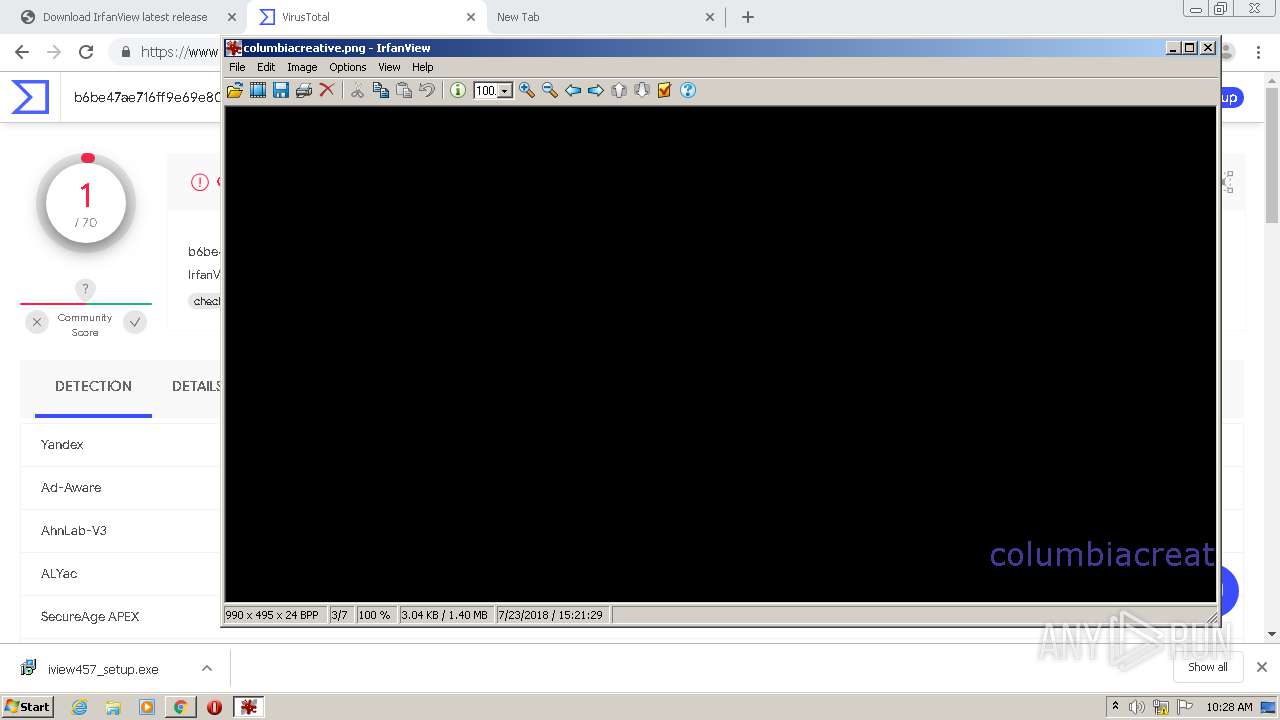Open IrfanView settings checkmark icon

[665, 90]
